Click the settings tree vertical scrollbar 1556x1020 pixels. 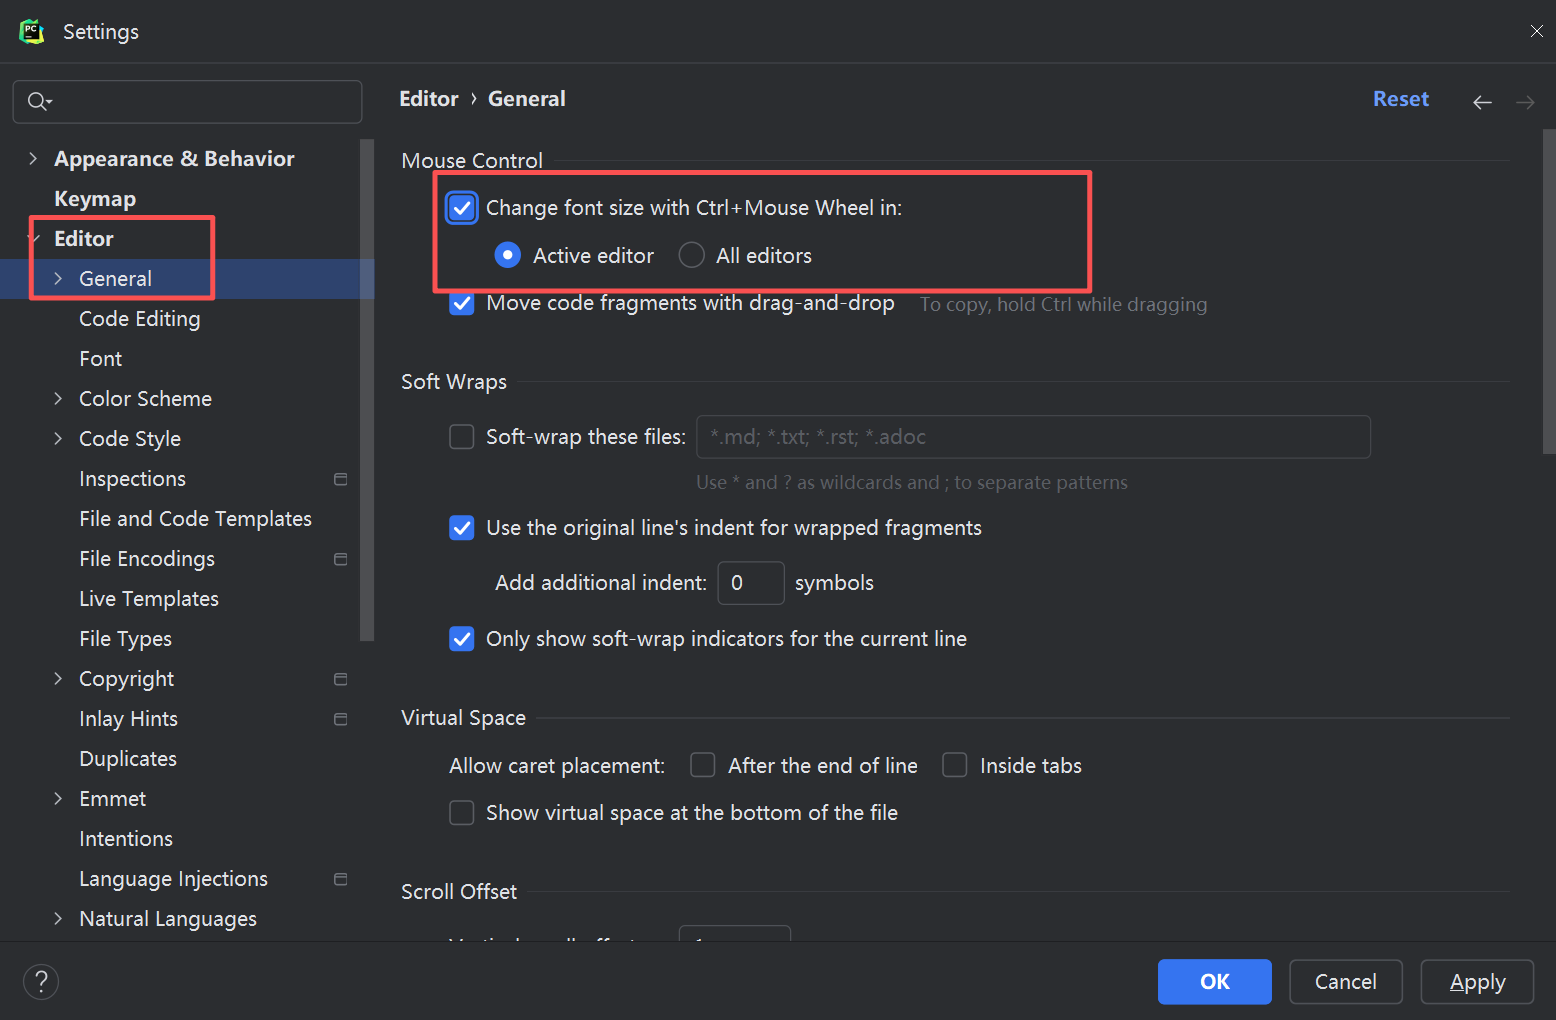[367, 390]
